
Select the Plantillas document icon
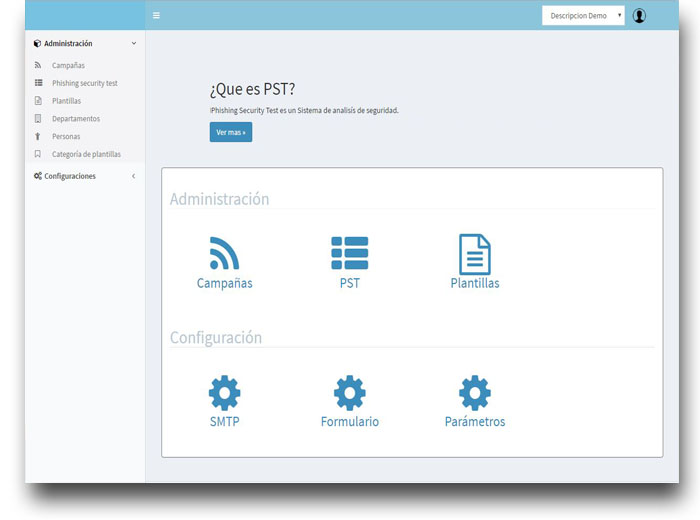coord(474,254)
